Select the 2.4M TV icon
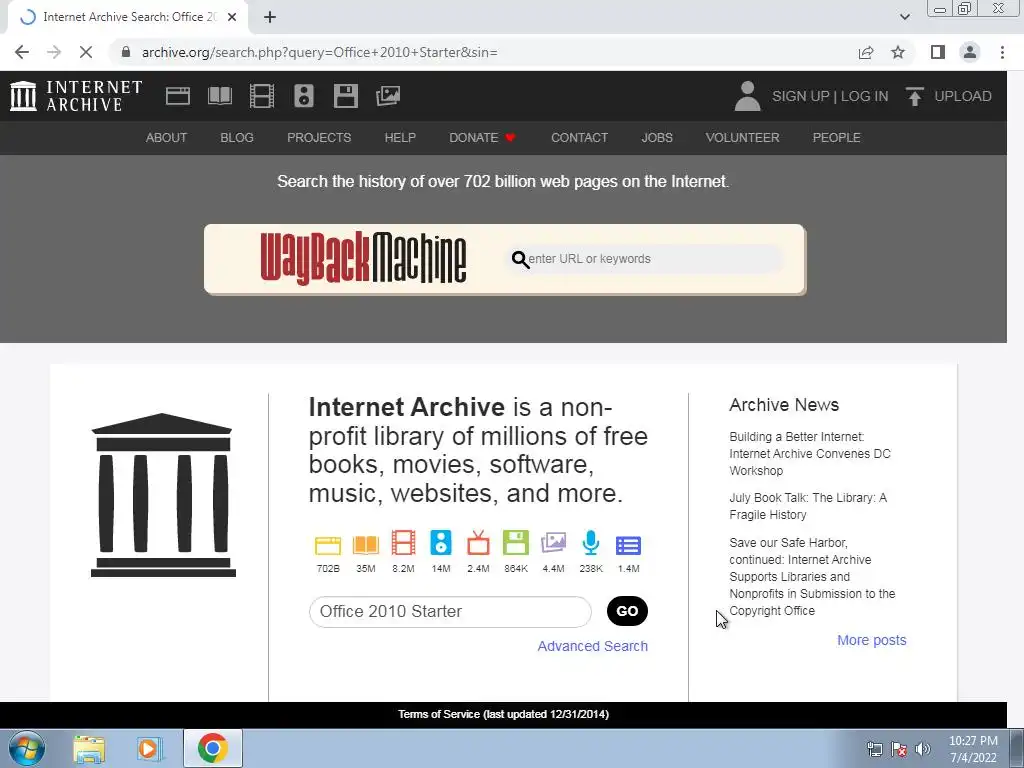The width and height of the screenshot is (1024, 768). (478, 543)
